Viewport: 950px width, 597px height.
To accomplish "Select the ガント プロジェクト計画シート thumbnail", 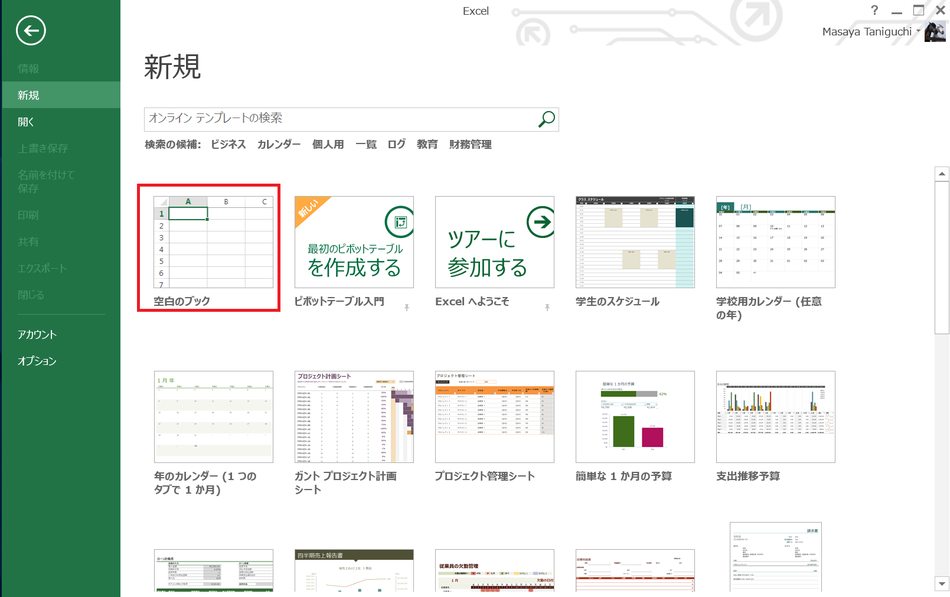I will click(x=354, y=417).
